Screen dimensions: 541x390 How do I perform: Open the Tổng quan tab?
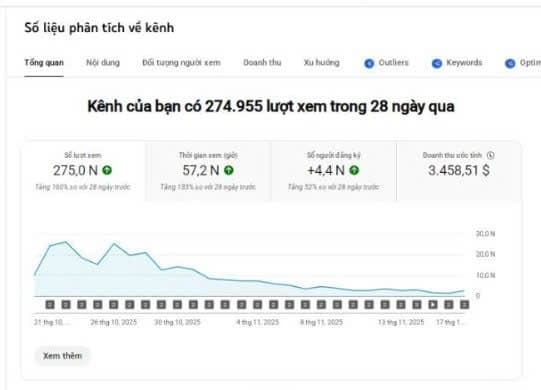pos(44,63)
